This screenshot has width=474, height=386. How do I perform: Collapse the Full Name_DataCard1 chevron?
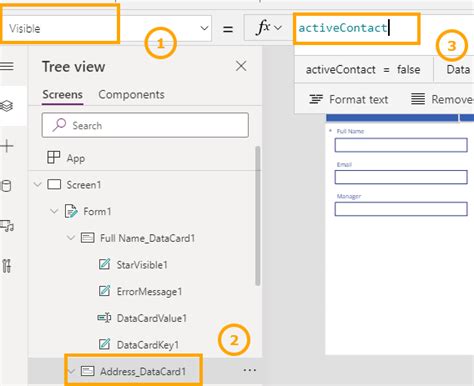click(71, 238)
